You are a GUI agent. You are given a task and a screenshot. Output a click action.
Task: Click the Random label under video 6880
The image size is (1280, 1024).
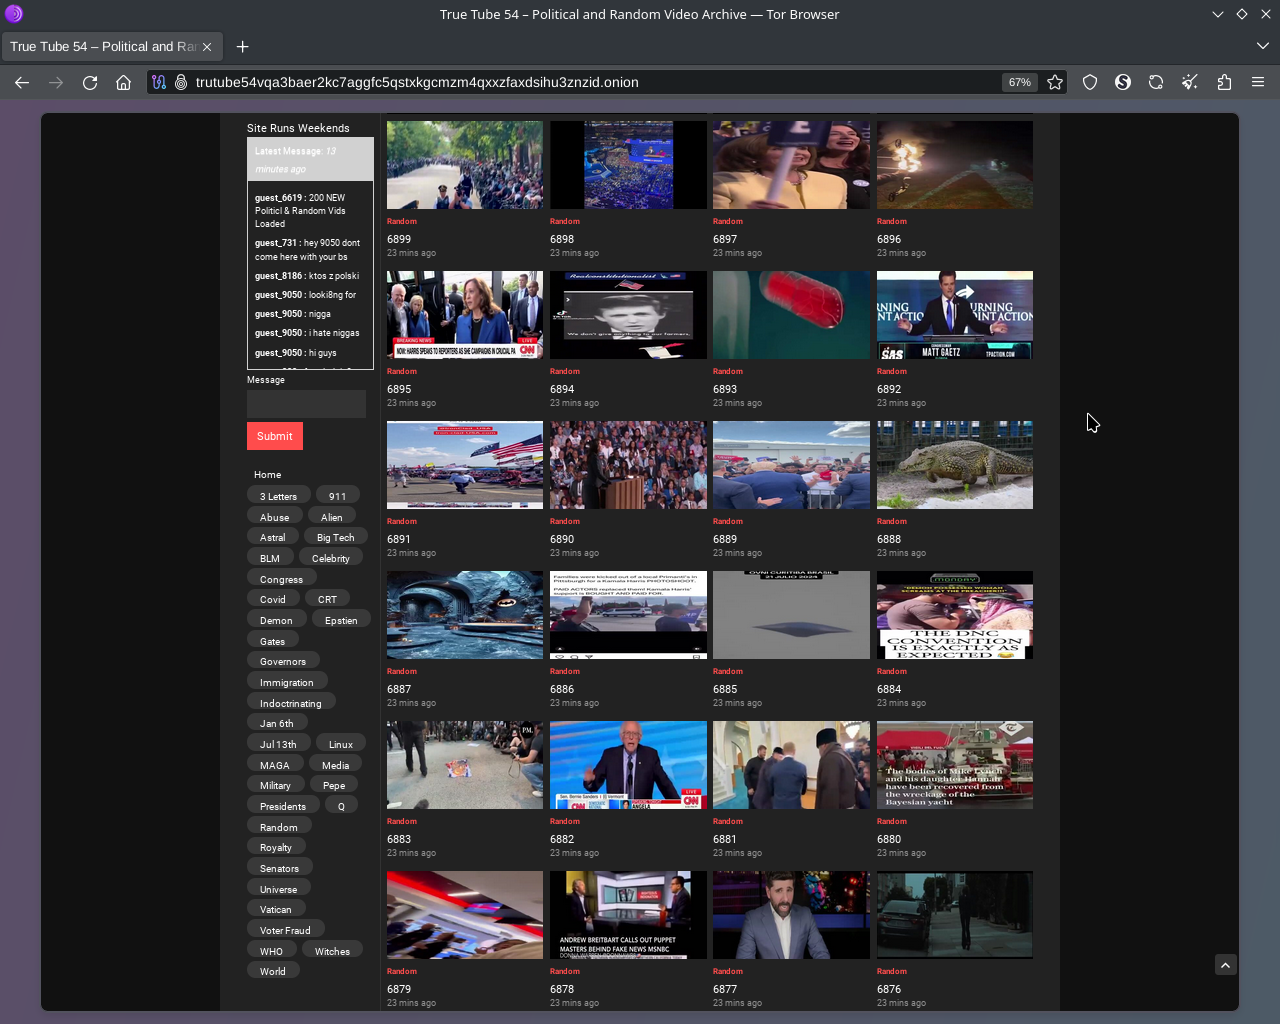tap(892, 821)
